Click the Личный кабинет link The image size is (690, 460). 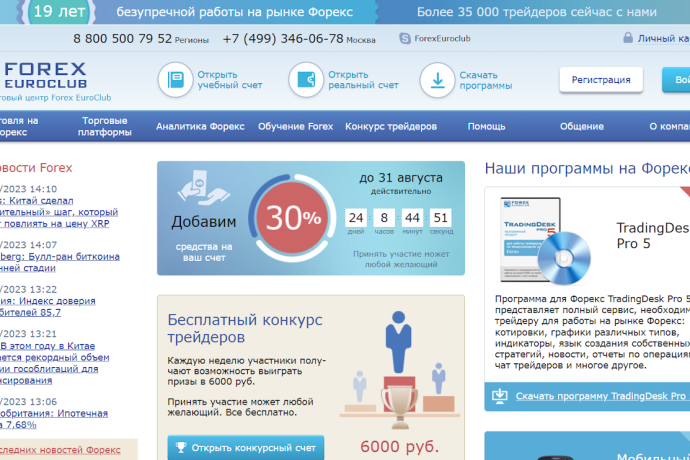tap(664, 39)
